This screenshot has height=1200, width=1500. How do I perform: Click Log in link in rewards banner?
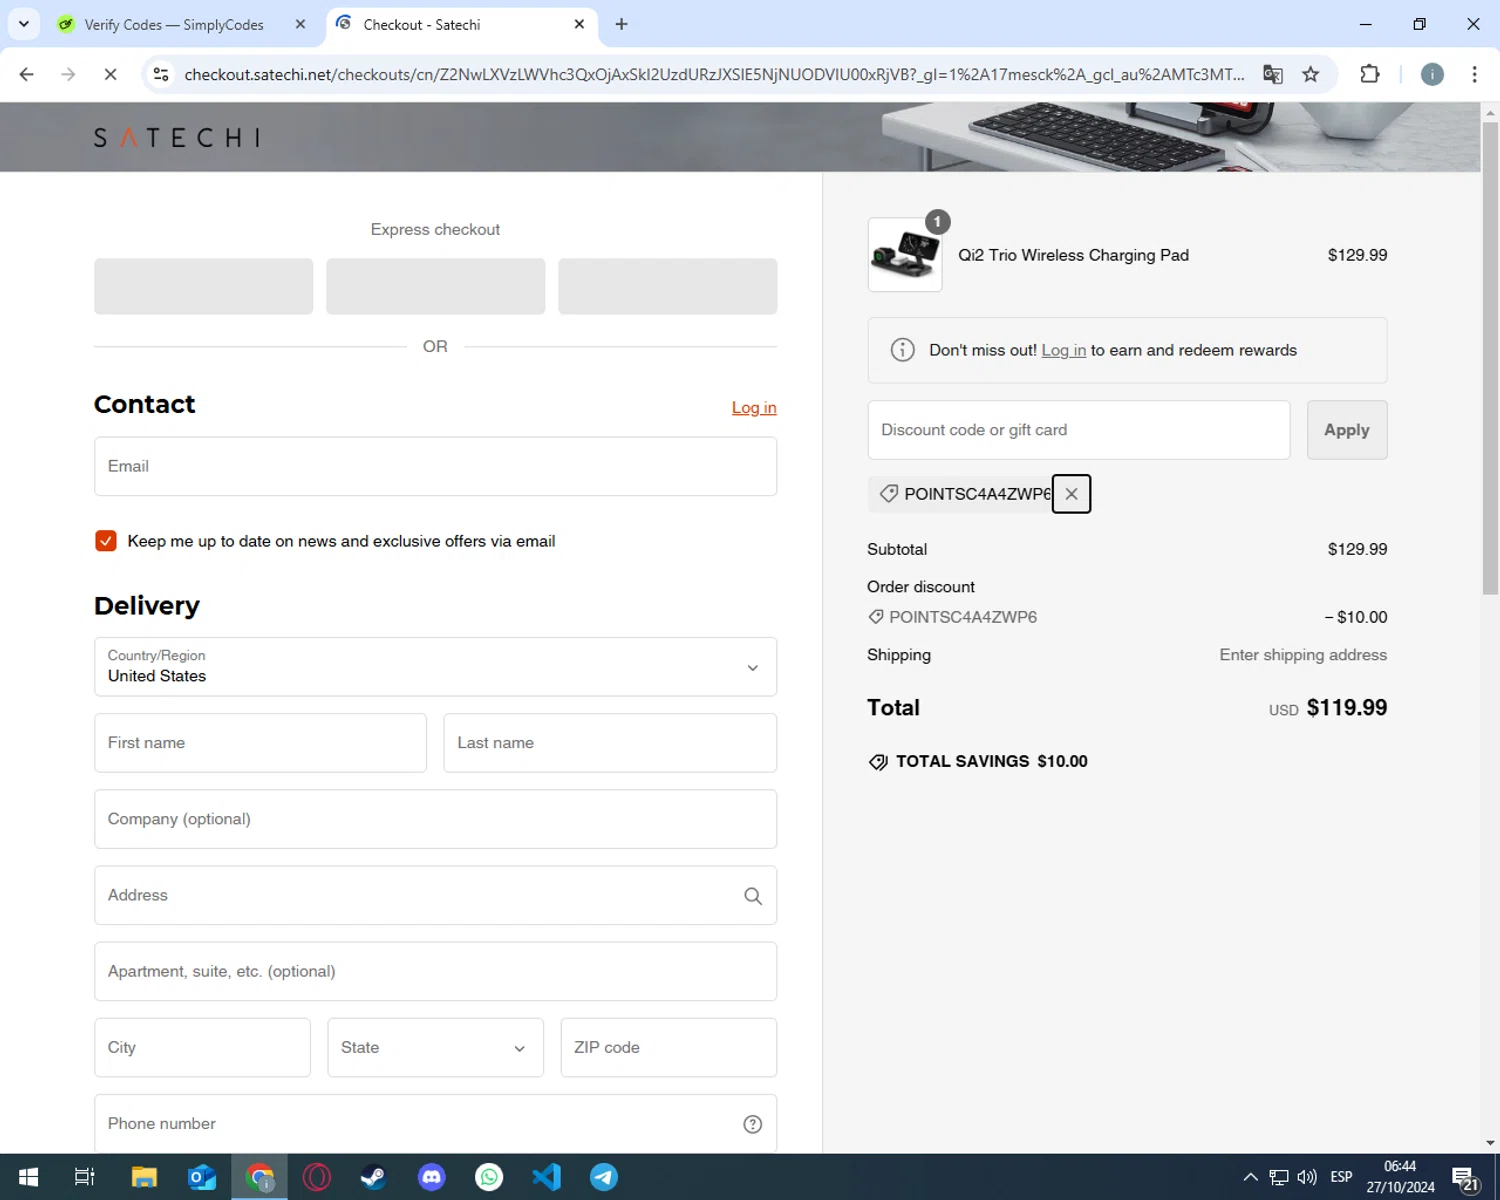tap(1063, 350)
